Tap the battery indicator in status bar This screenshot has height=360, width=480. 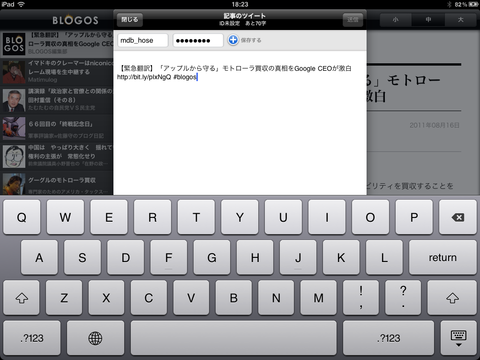pyautogui.click(x=473, y=4)
